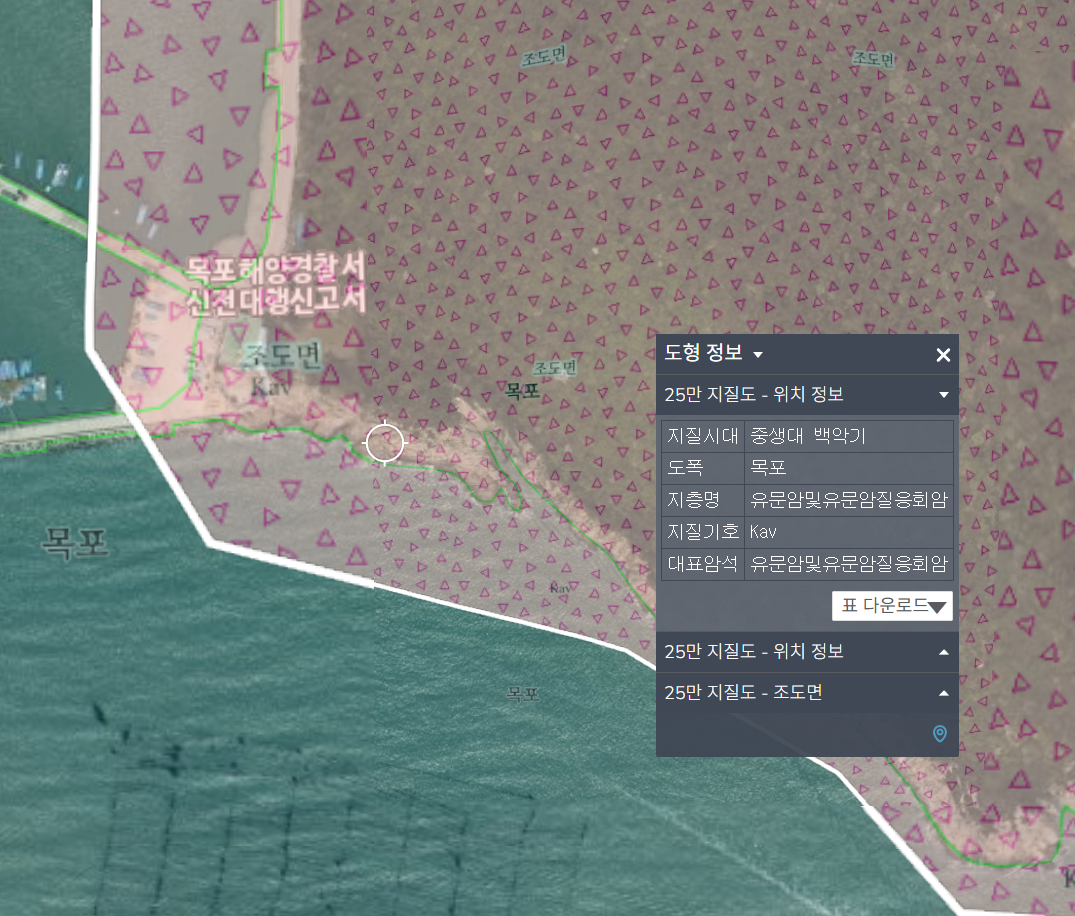Expand the collapsed 25만 지질도 - 위치 정보 section
The image size is (1075, 916).
coord(942,652)
